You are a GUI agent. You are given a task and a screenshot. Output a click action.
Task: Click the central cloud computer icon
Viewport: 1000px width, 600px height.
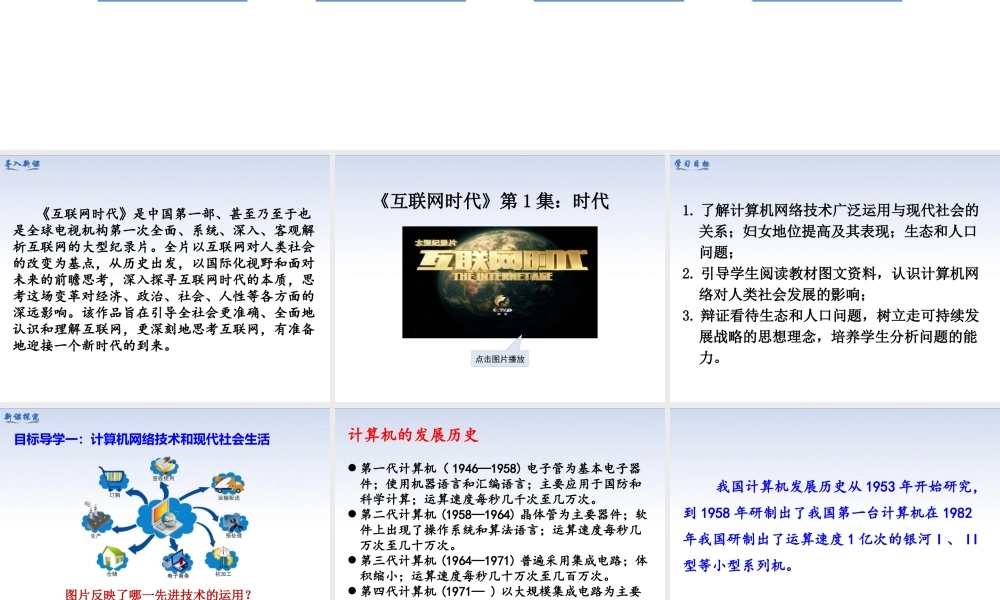(x=167, y=517)
